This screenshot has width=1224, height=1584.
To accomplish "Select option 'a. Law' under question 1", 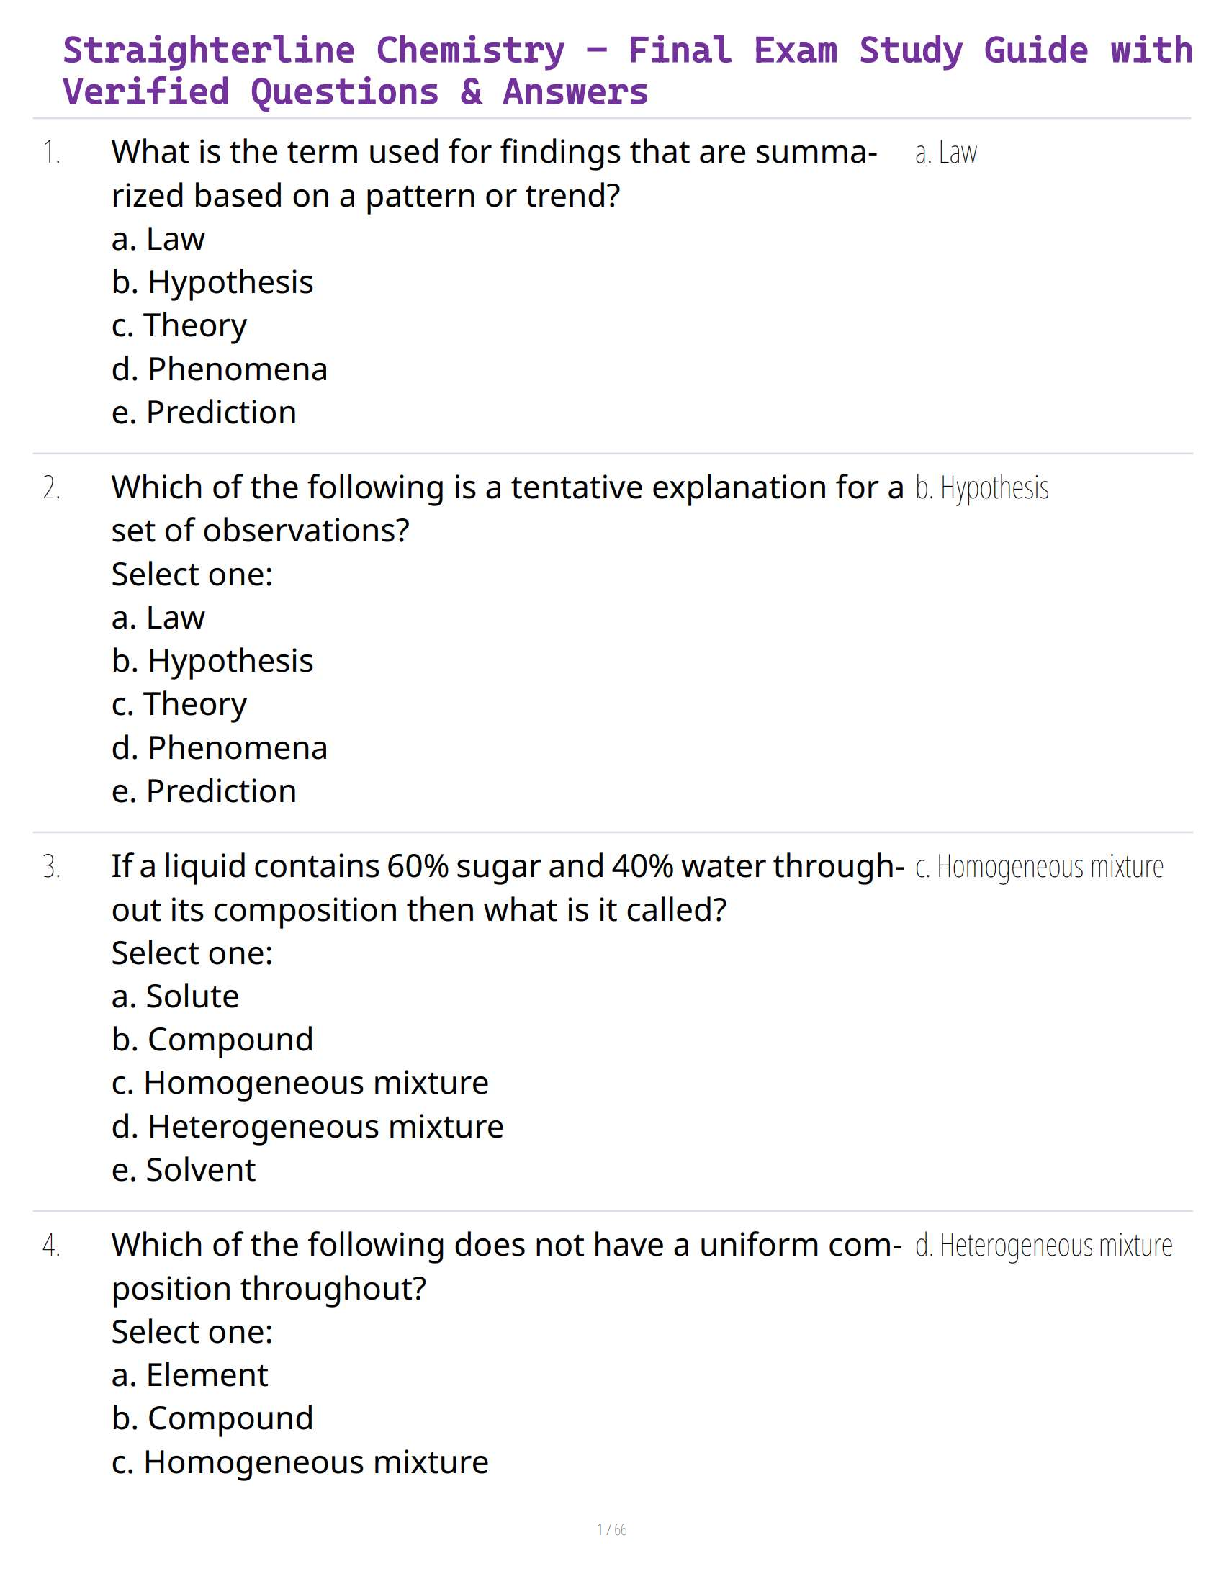I will click(x=158, y=239).
